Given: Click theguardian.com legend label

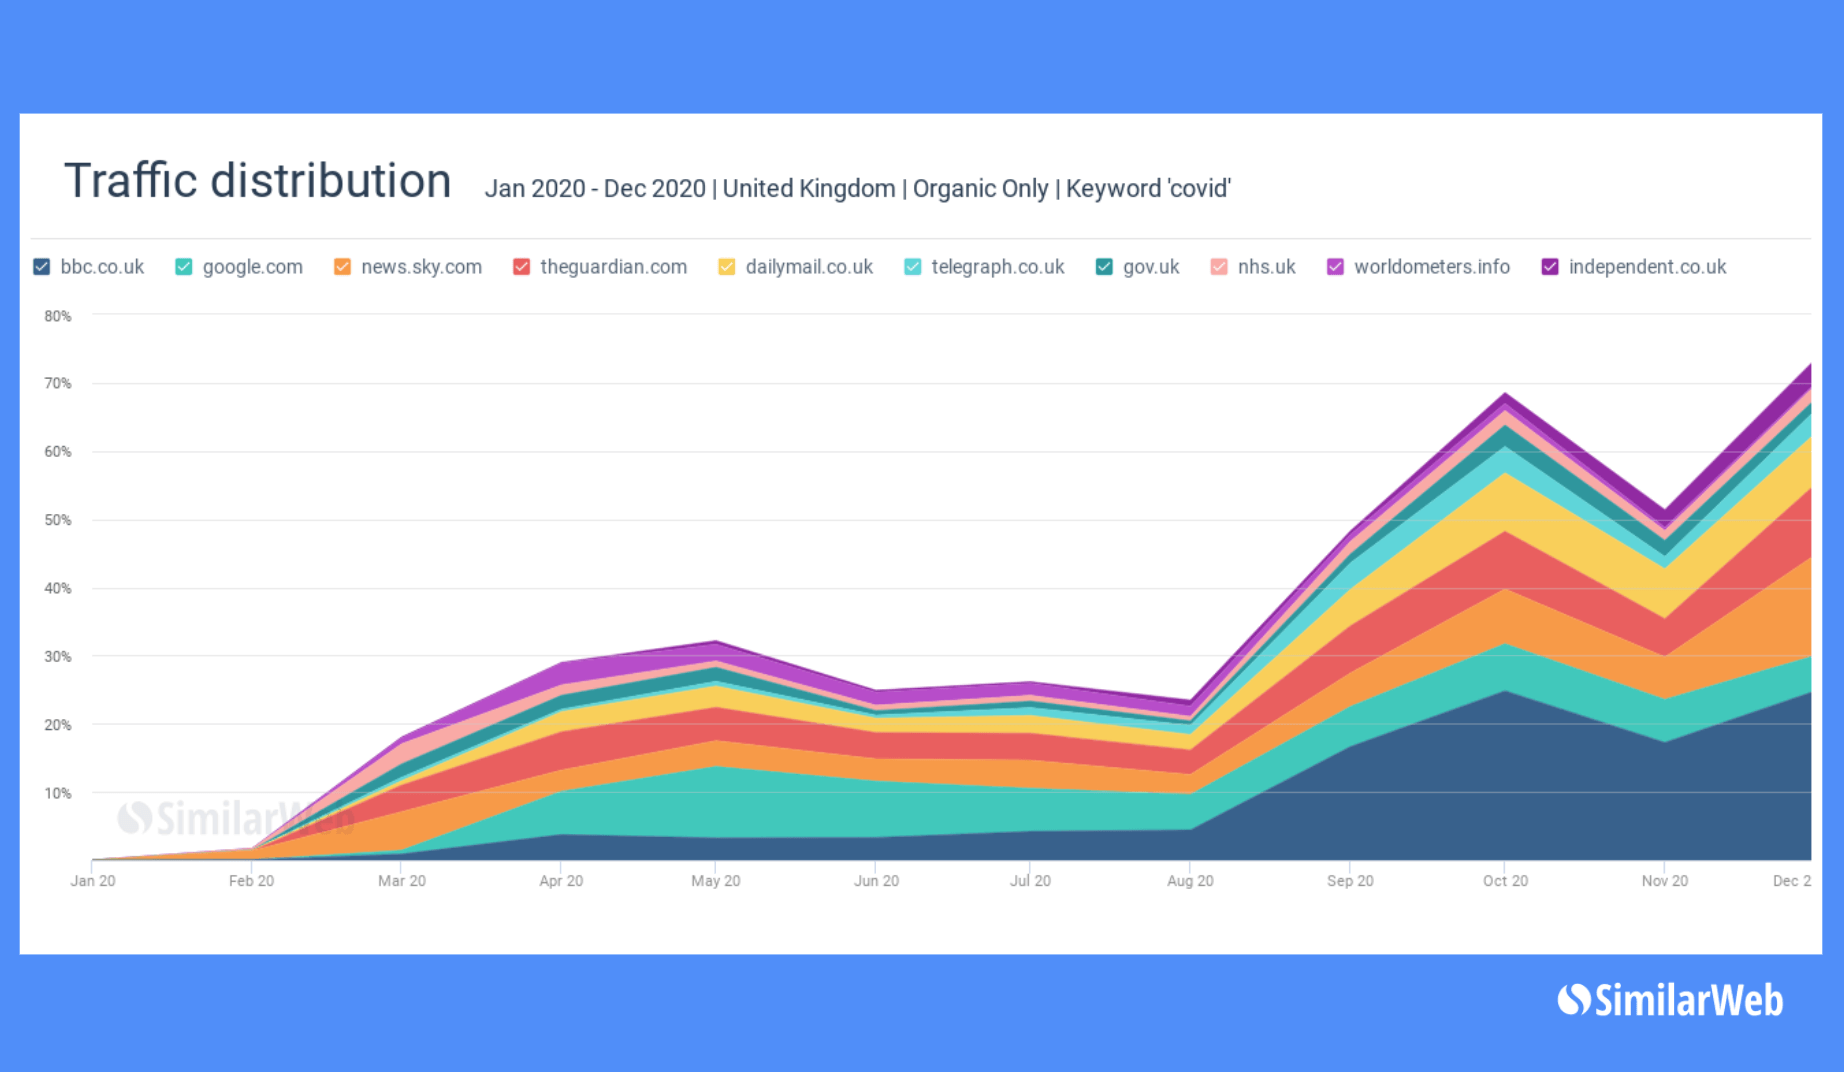Looking at the screenshot, I should [613, 267].
